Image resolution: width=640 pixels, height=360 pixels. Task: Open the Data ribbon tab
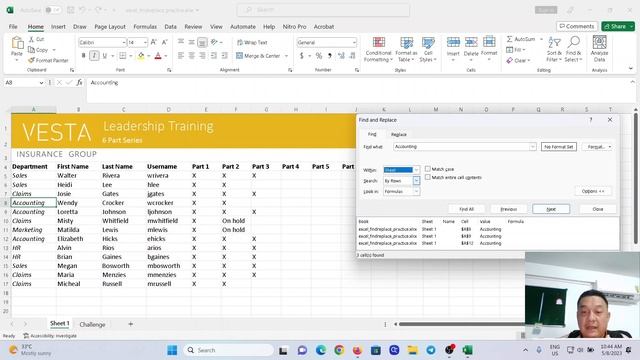click(x=171, y=27)
